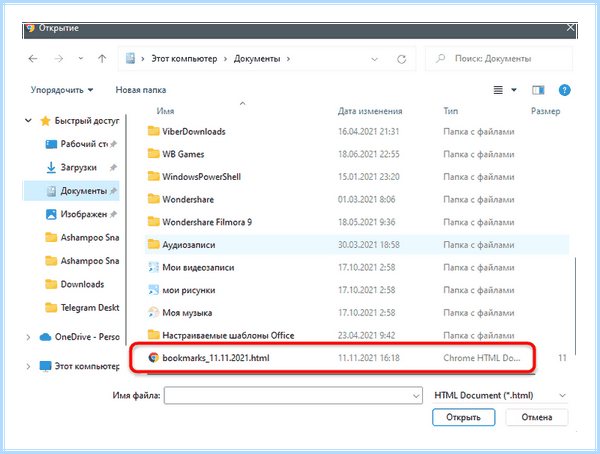Screen dimensions: 600x454
Task: Select the 'WB Games' folder icon
Action: [153, 154]
